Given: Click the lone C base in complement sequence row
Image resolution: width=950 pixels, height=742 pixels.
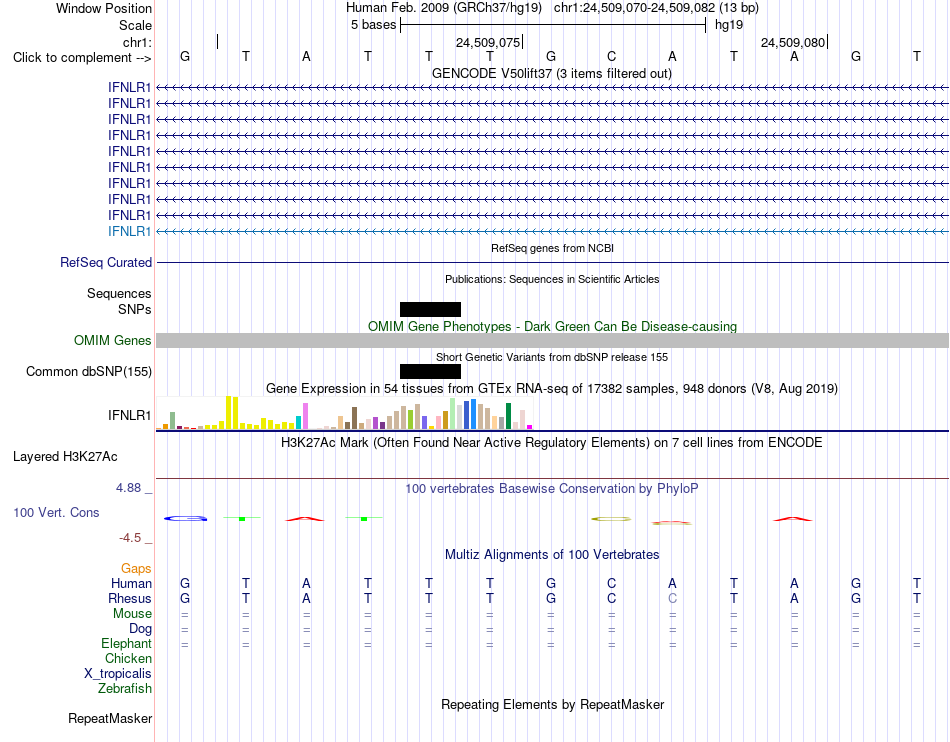Looking at the screenshot, I should click(611, 56).
